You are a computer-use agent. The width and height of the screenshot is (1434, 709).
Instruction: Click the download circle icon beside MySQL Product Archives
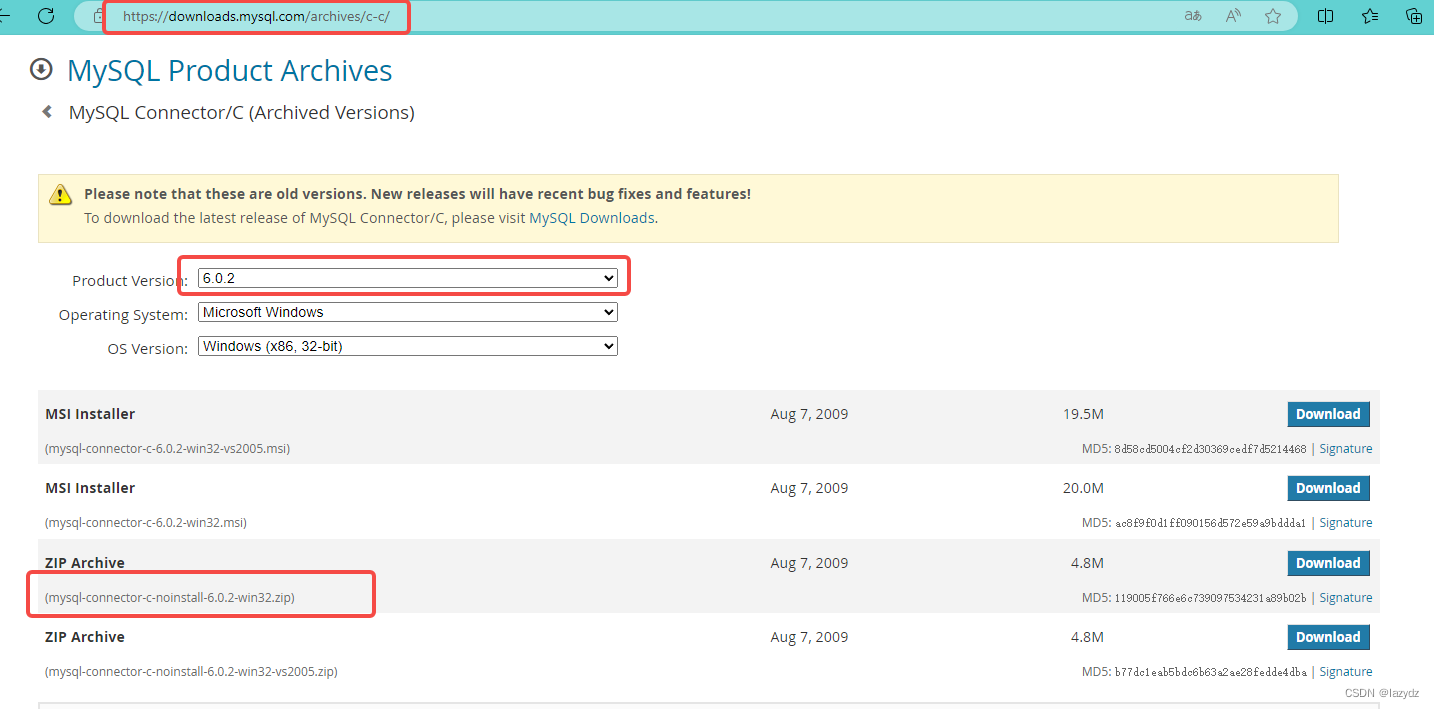click(40, 70)
